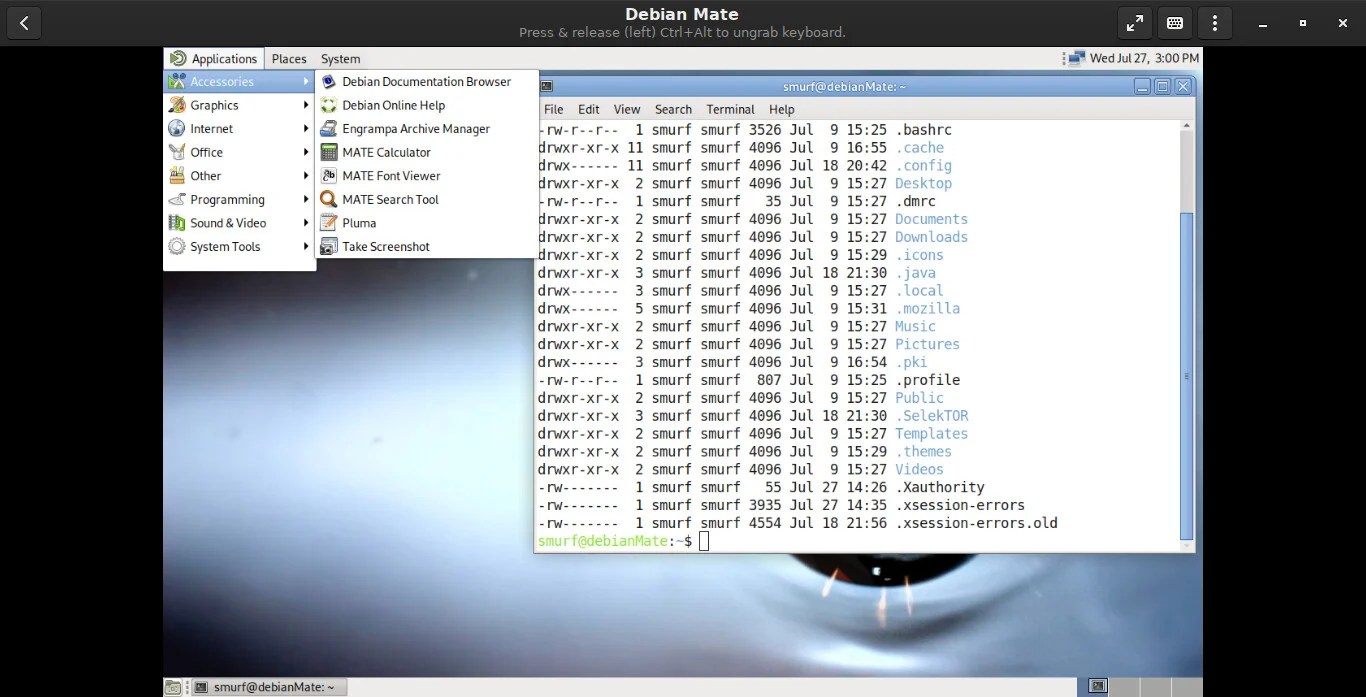Expand System Tools submenu arrow
Viewport: 1366px width, 697px height.
coord(306,246)
